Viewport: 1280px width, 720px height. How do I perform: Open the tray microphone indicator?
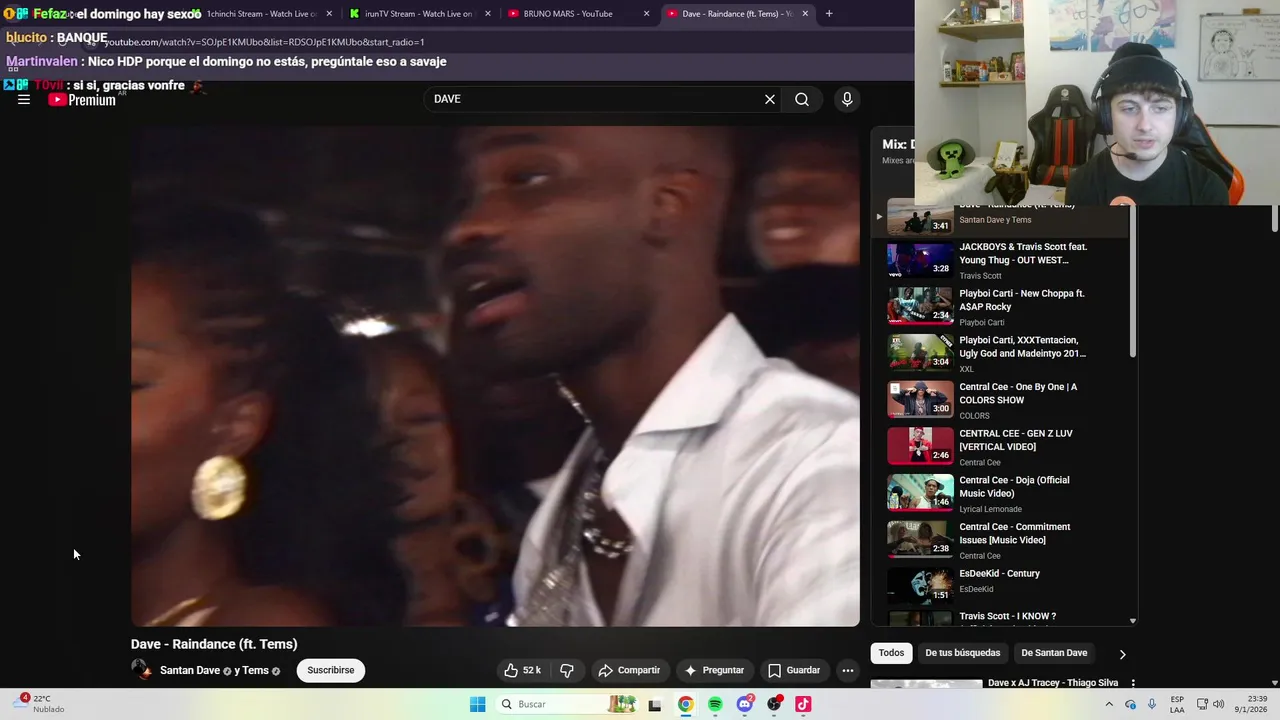[1152, 704]
